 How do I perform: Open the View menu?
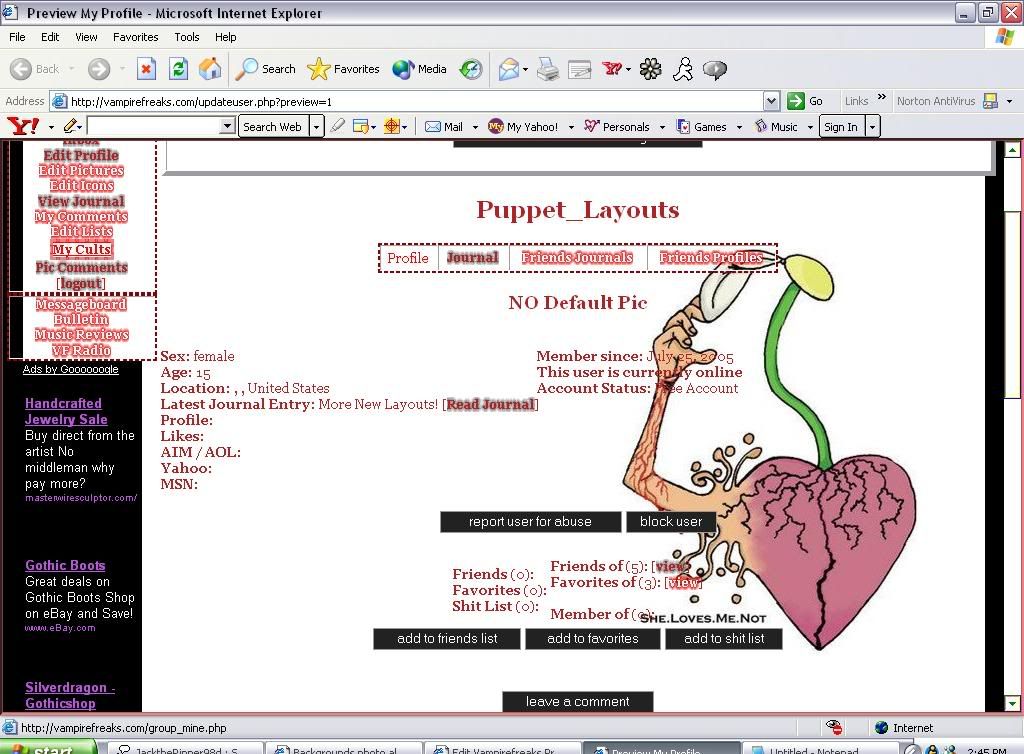(86, 37)
